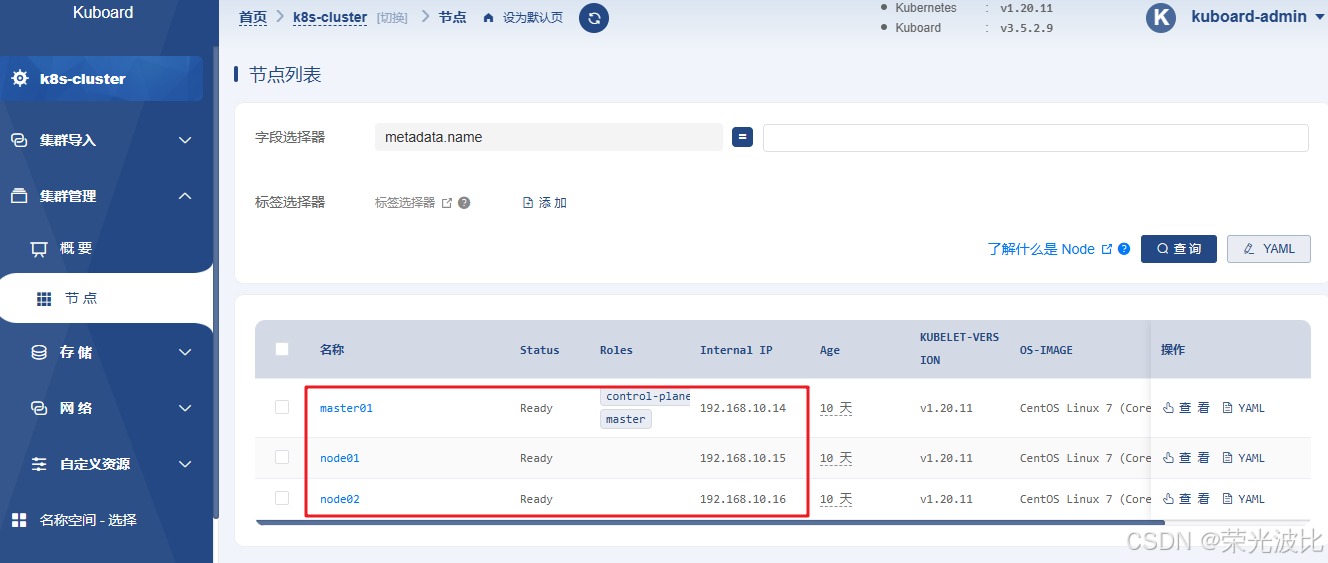Viewport: 1328px width, 563px height.
Task: Click IP 192.168.10.14 cell
Action: 743,408
